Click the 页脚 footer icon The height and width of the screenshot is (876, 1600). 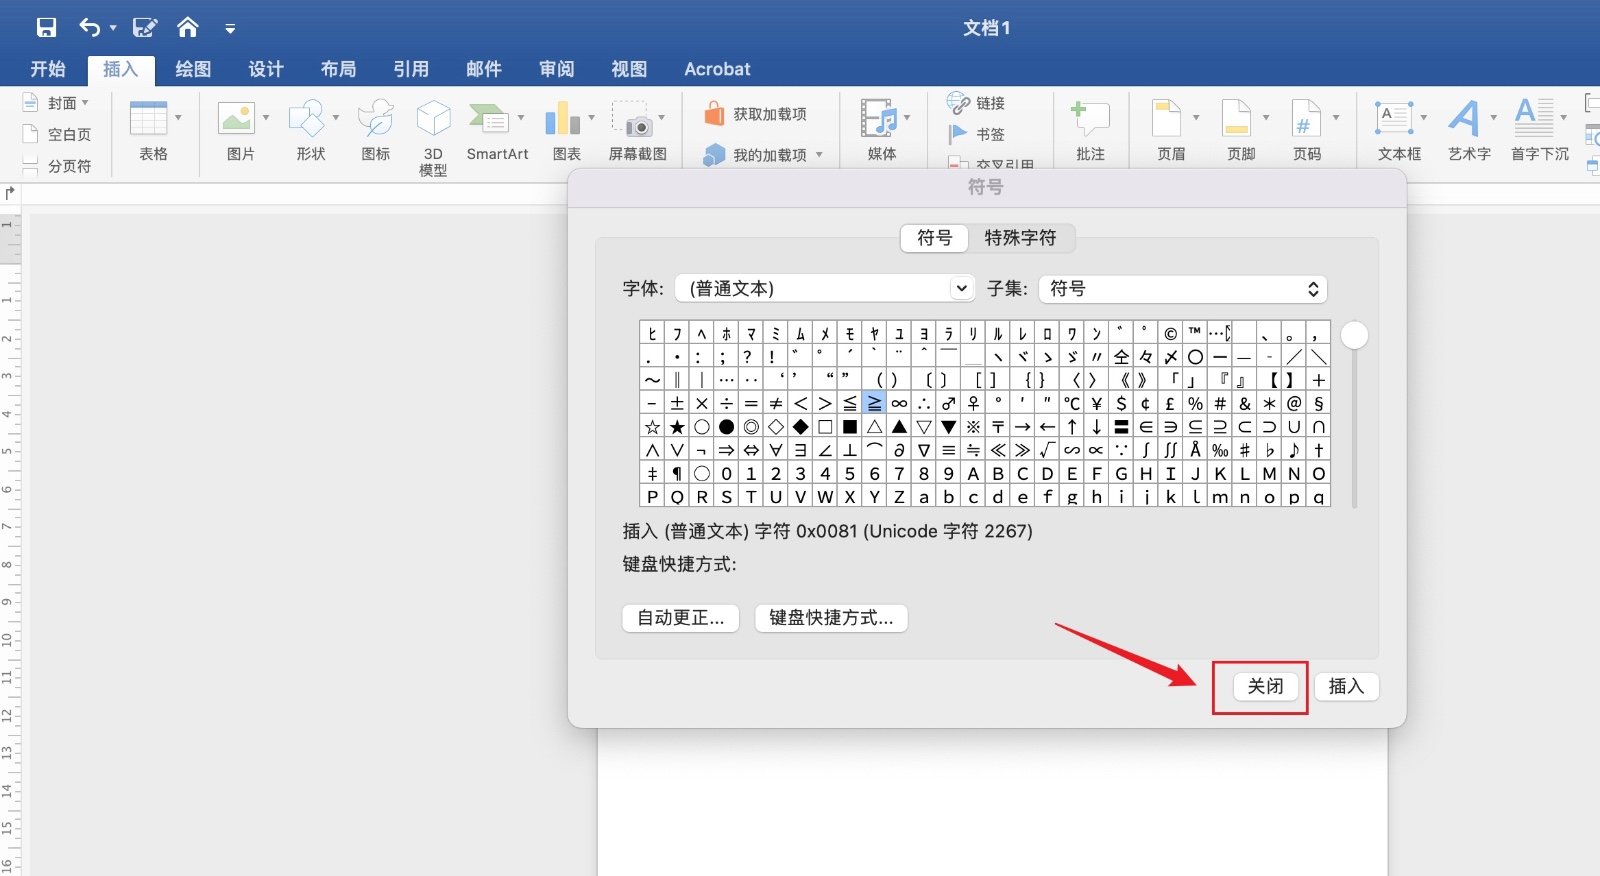point(1237,118)
